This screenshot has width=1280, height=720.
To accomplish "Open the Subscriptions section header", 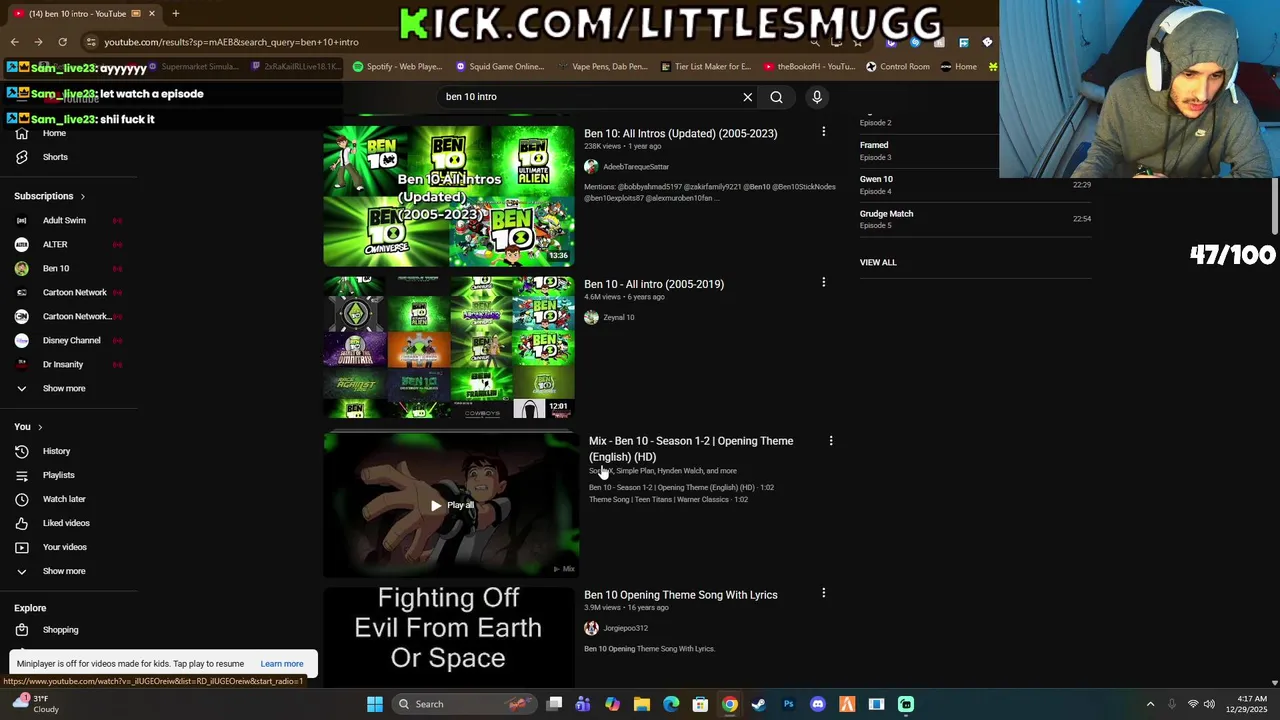I will coord(50,196).
